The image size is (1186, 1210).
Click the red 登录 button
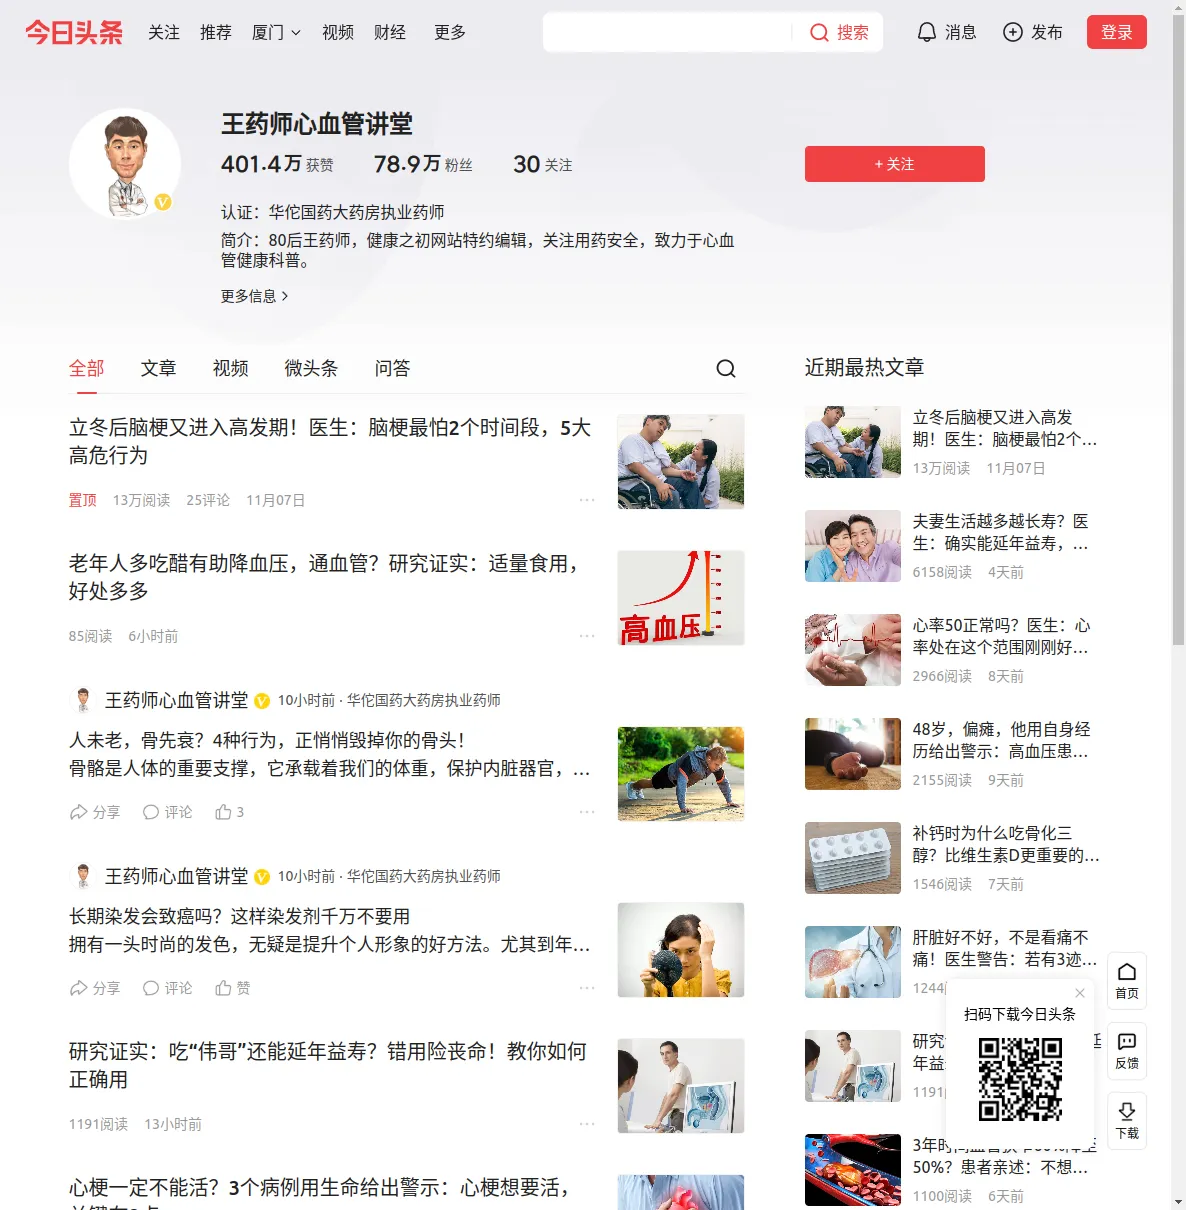pyautogui.click(x=1117, y=32)
